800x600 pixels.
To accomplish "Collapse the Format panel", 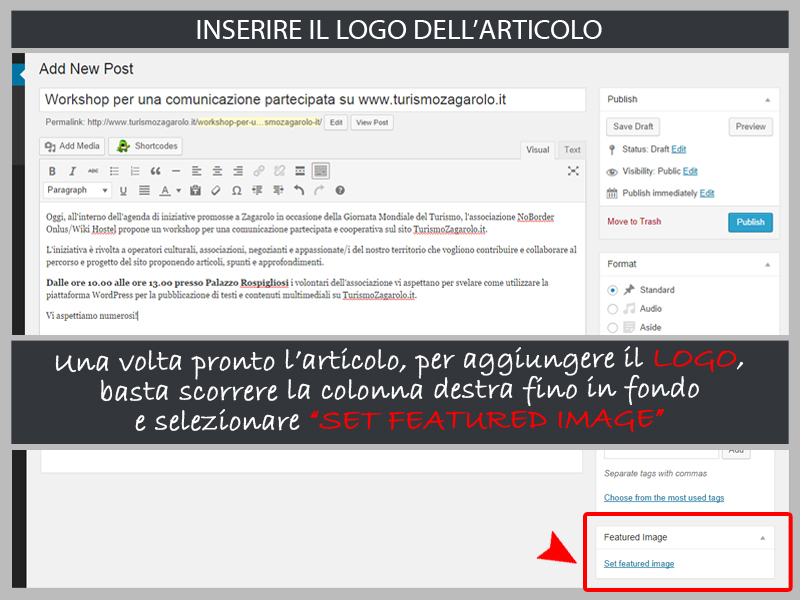I will pyautogui.click(x=767, y=265).
